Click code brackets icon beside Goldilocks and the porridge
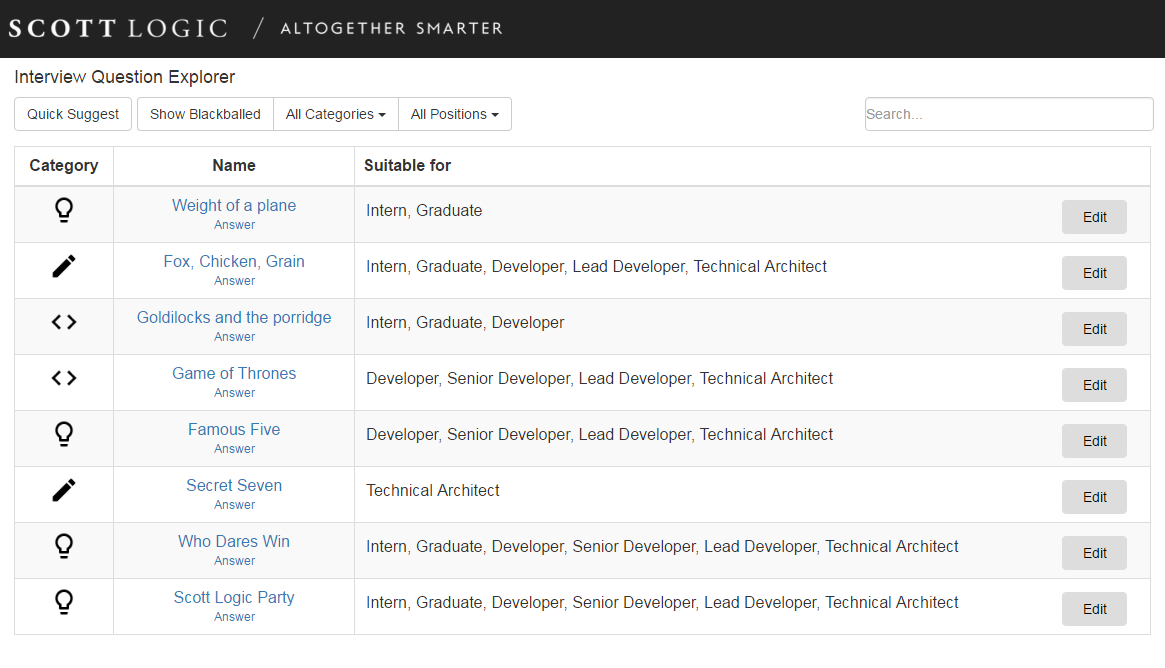 coord(64,322)
